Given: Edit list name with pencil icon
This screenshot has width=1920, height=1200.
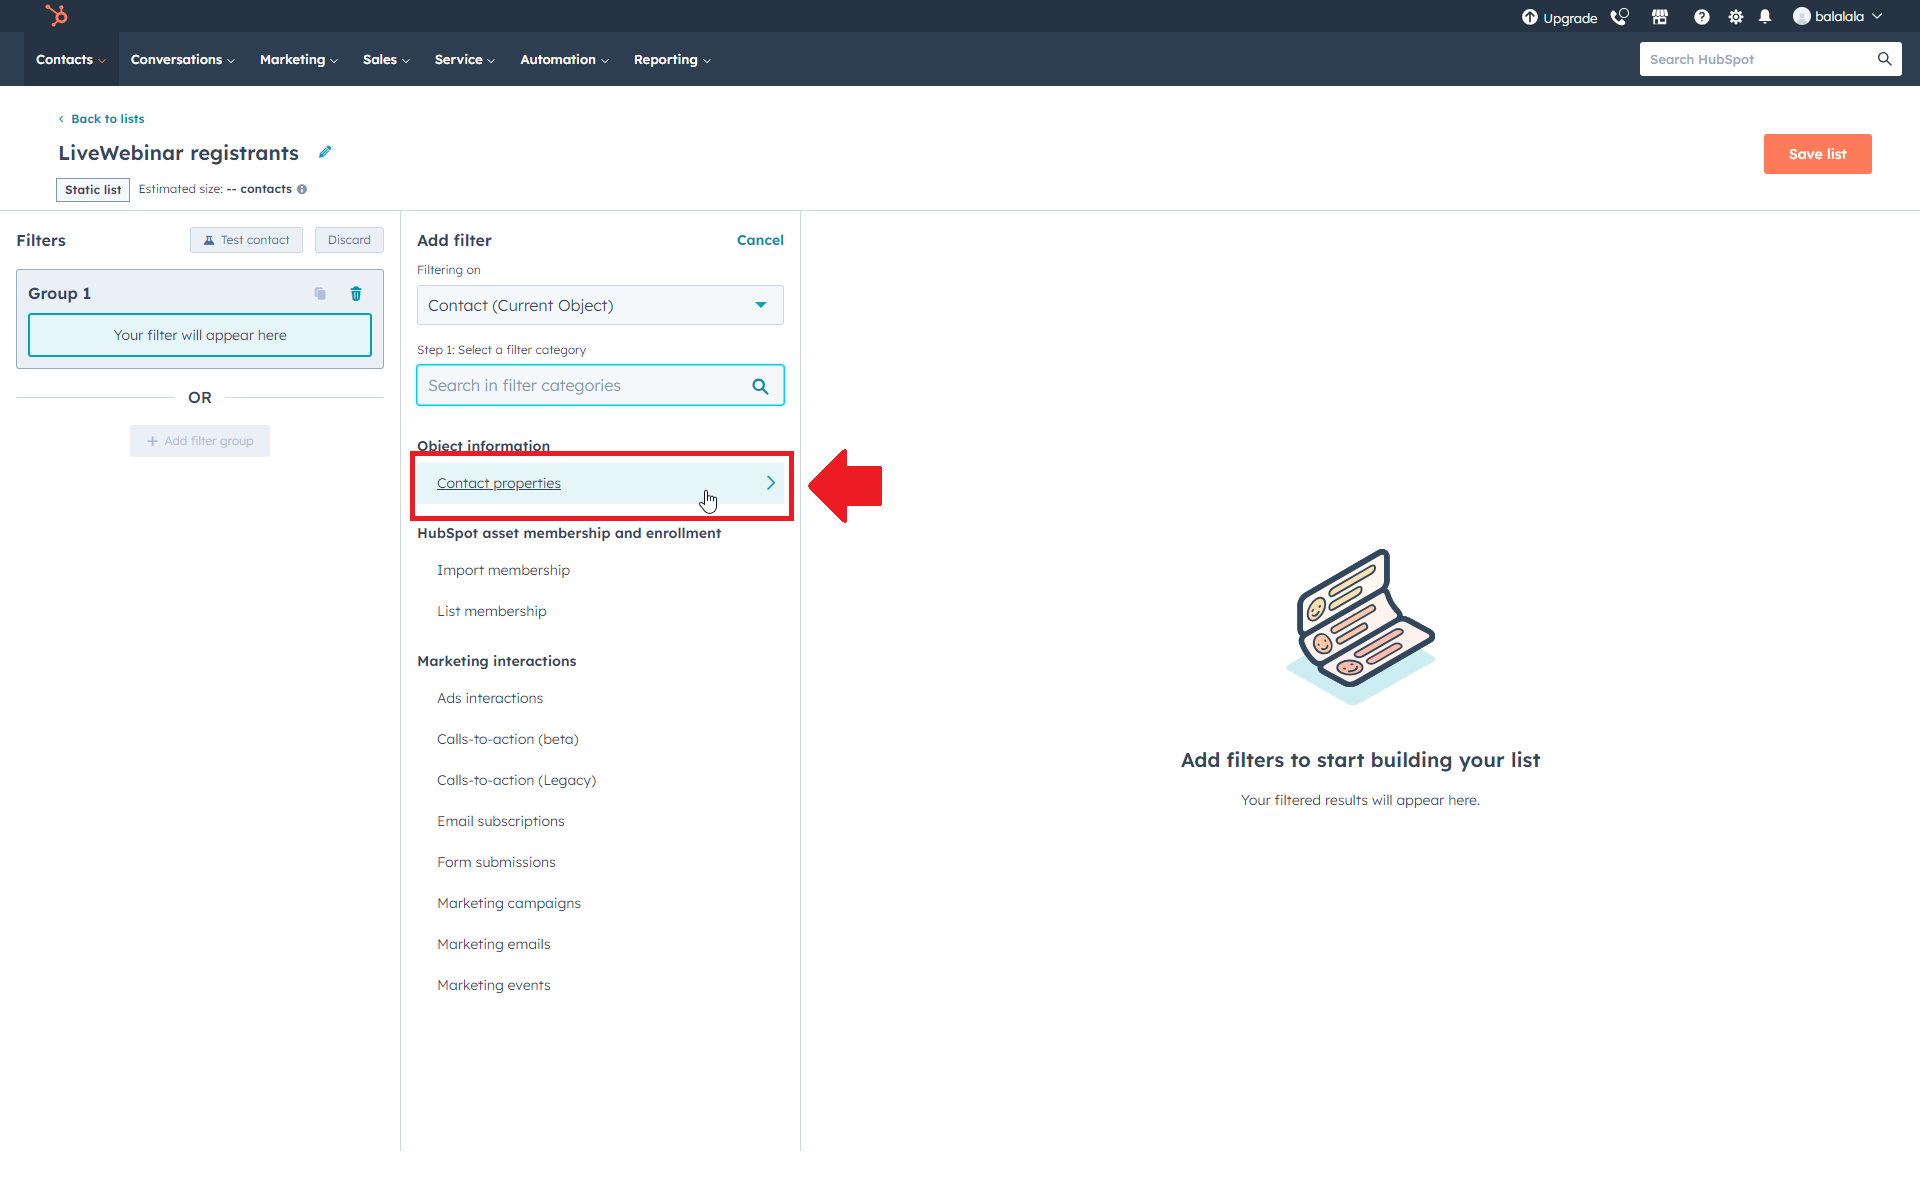Looking at the screenshot, I should pyautogui.click(x=325, y=152).
